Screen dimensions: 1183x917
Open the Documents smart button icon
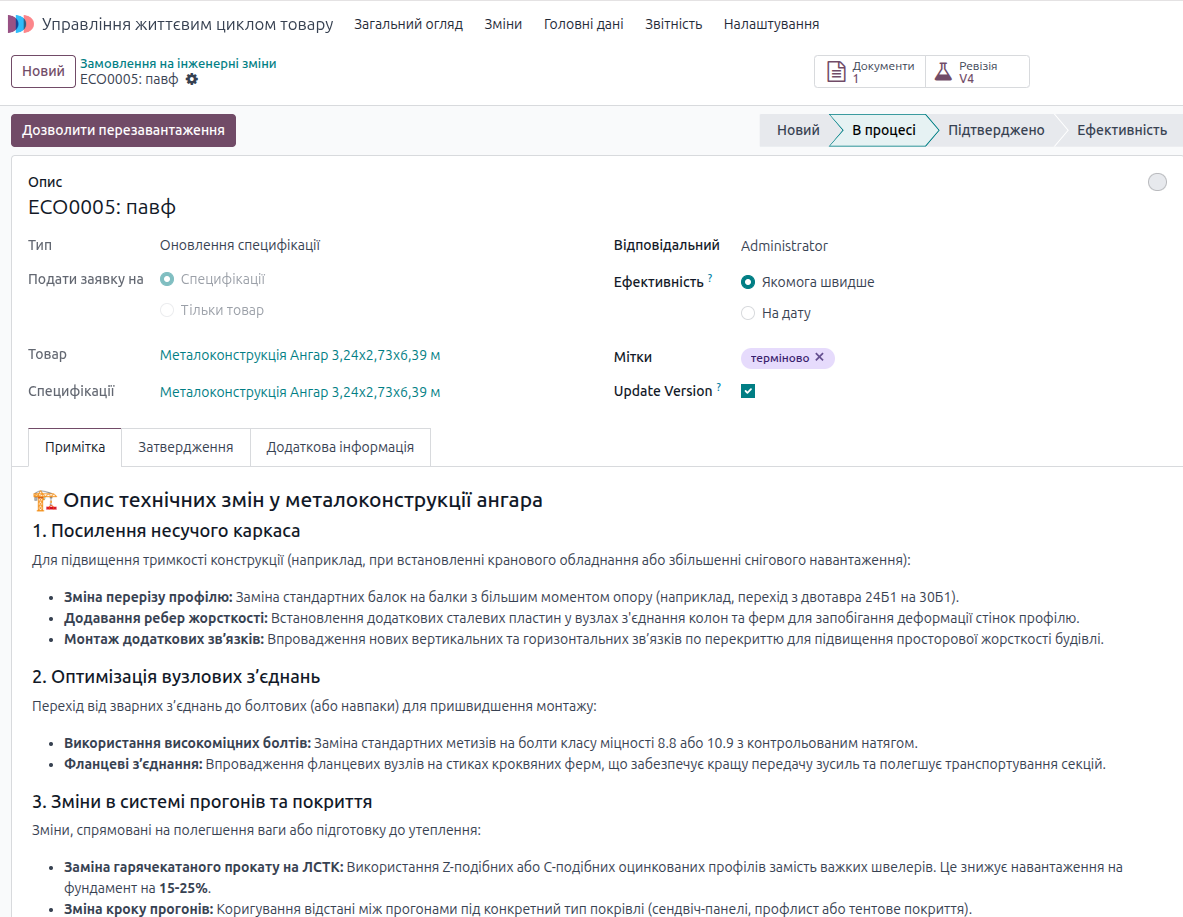(837, 72)
